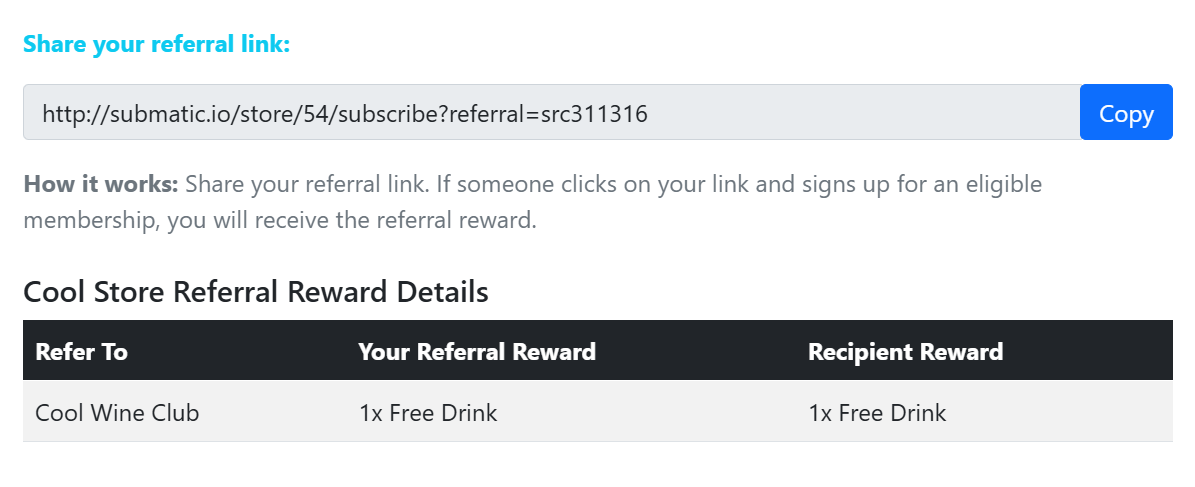Select the referral link input field

[x=552, y=112]
